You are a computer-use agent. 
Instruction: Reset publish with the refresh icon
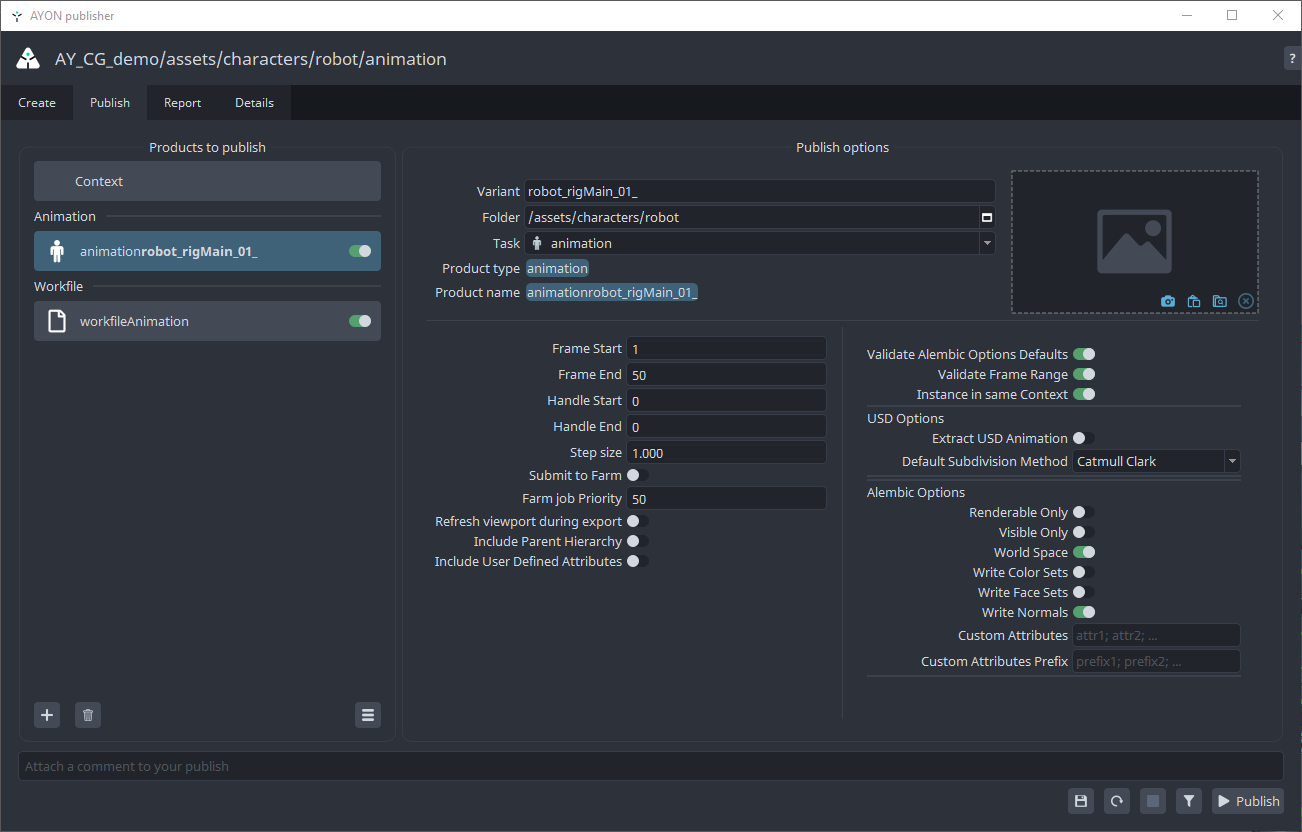1116,801
